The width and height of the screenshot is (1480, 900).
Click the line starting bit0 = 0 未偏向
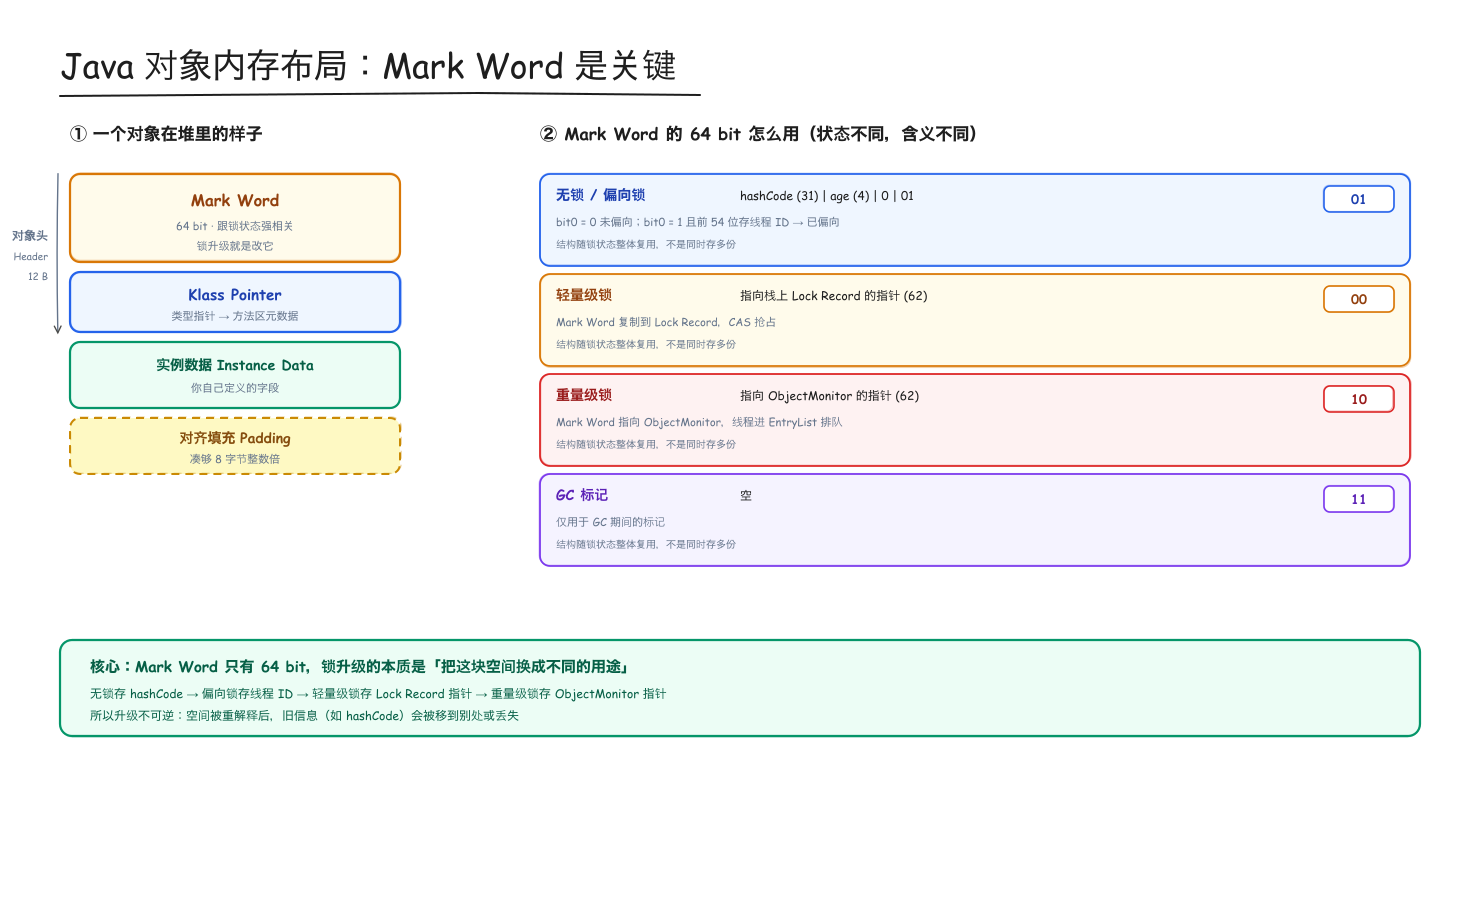tap(698, 222)
